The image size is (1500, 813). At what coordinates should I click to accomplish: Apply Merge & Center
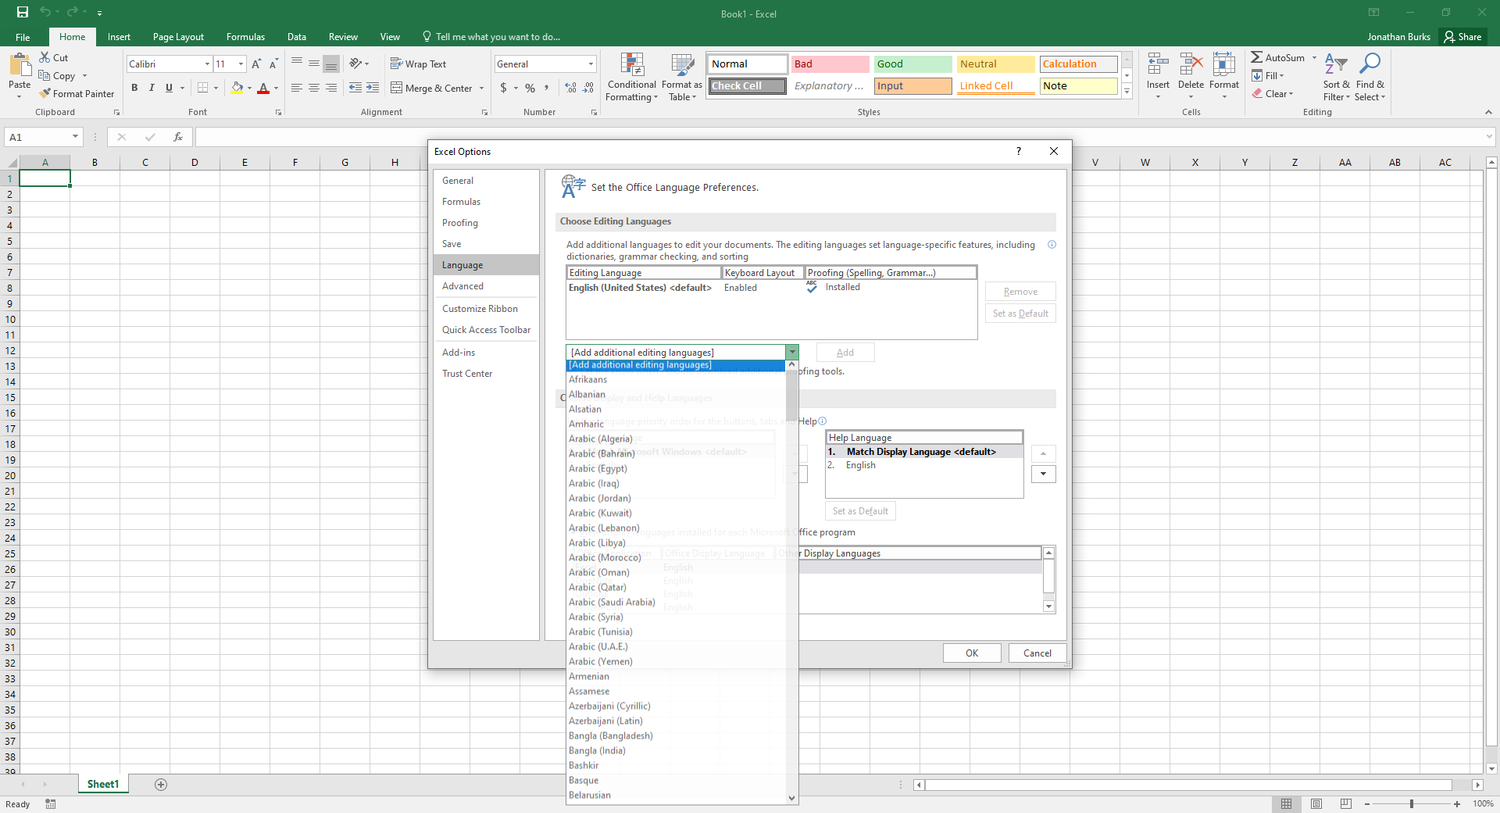(x=432, y=87)
